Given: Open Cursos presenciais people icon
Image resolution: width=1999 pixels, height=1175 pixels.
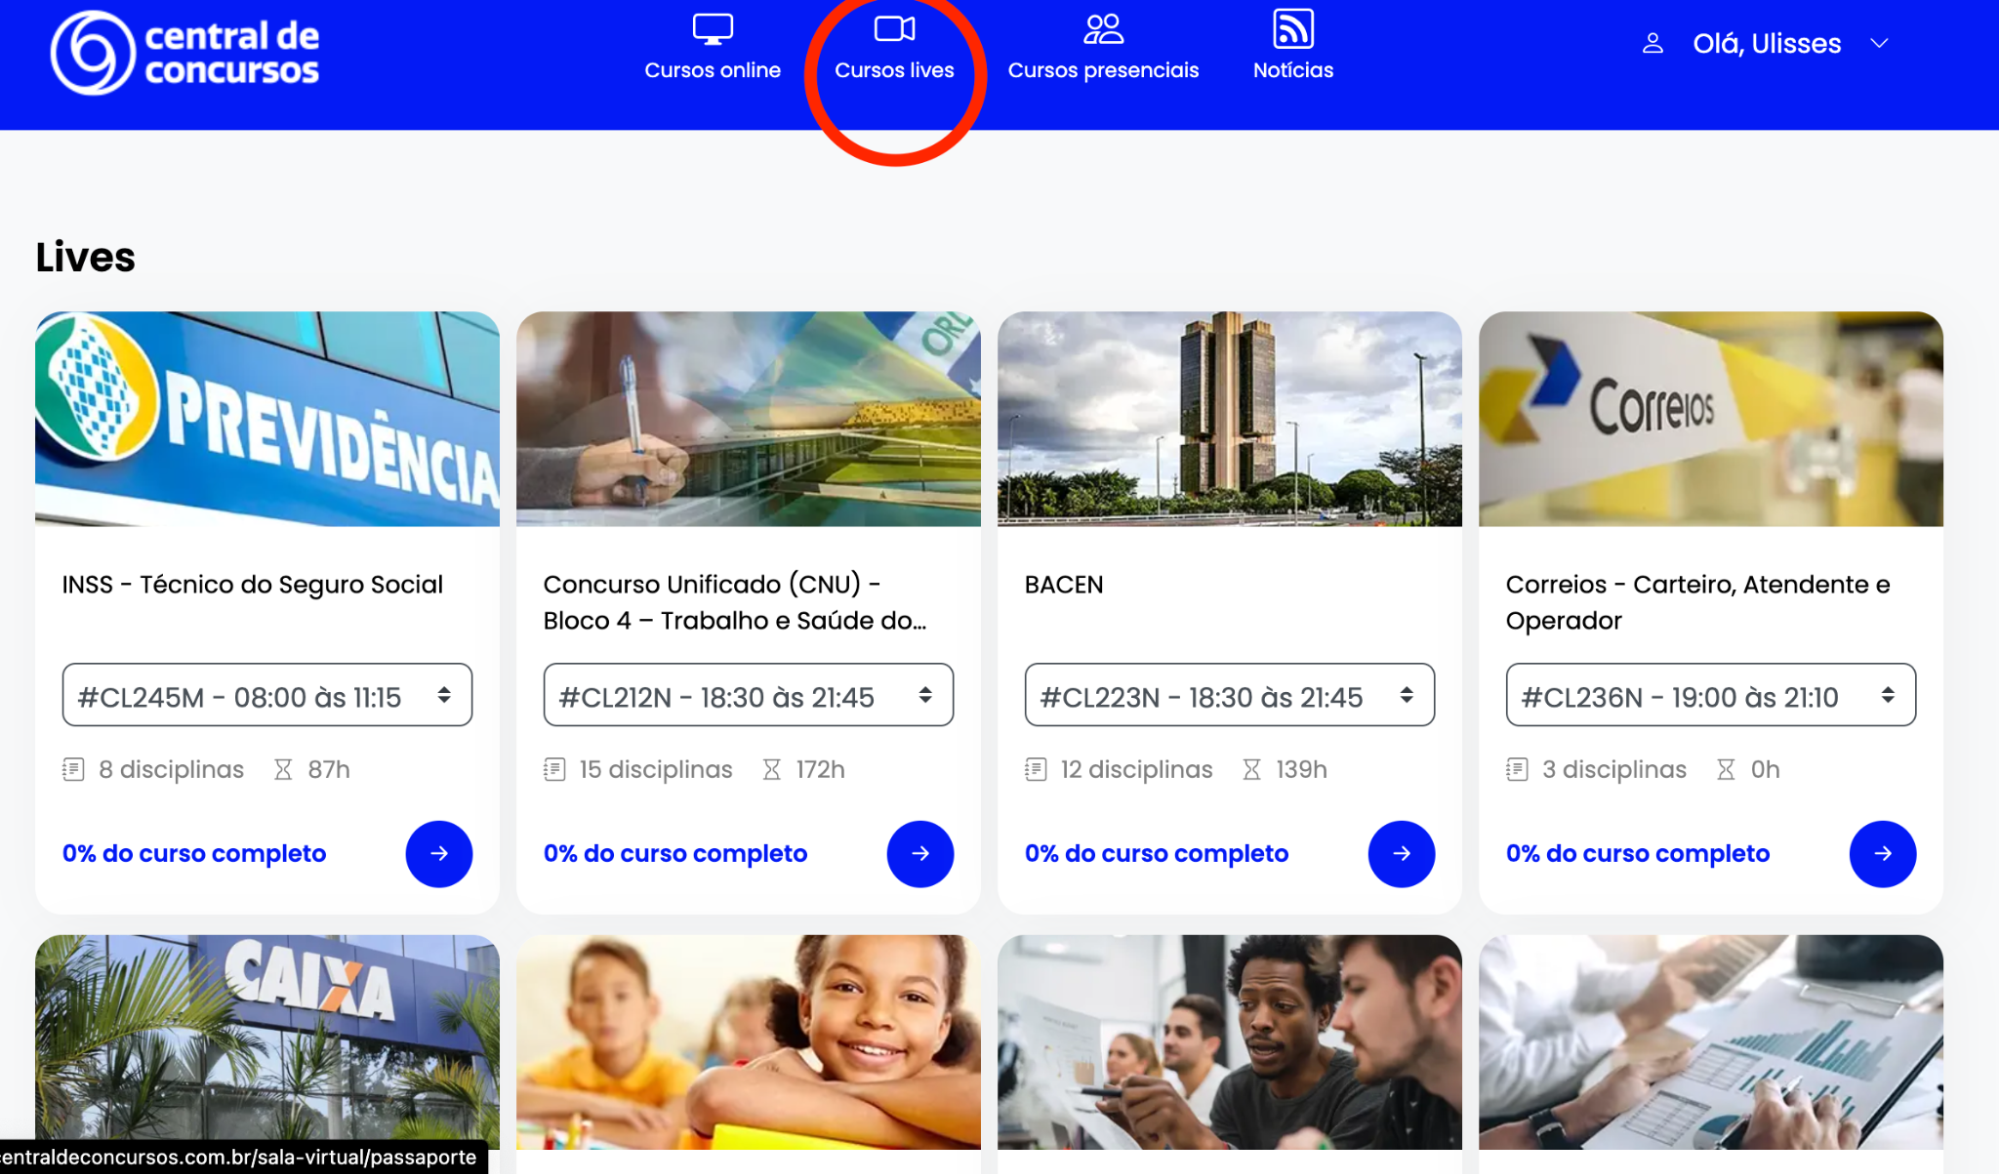Looking at the screenshot, I should click(1103, 29).
